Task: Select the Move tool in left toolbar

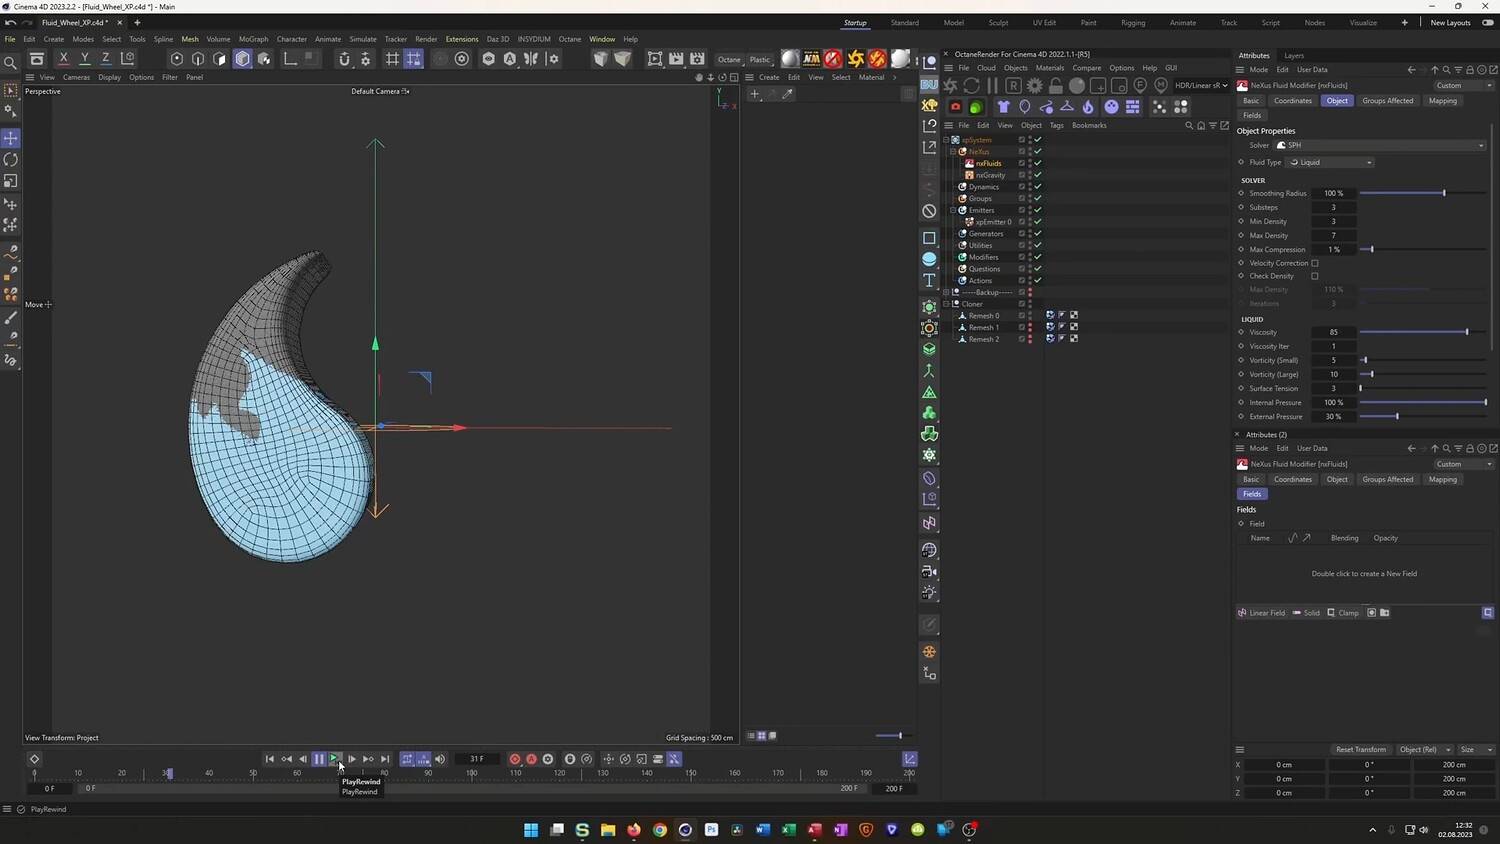Action: [x=11, y=138]
